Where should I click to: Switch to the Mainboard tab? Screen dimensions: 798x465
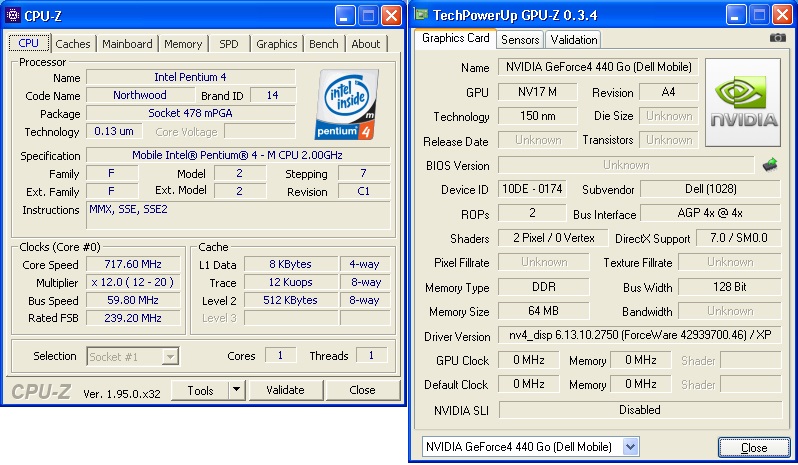(x=127, y=44)
